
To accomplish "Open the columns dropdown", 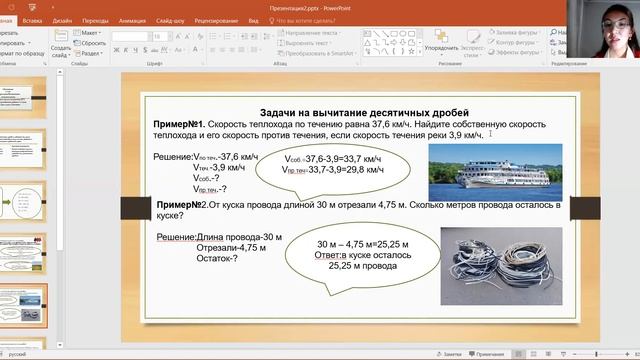I will pos(256,50).
